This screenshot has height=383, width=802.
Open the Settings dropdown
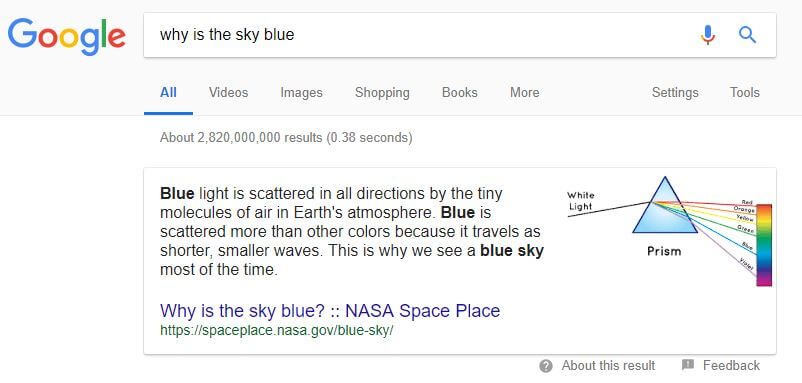tap(675, 93)
